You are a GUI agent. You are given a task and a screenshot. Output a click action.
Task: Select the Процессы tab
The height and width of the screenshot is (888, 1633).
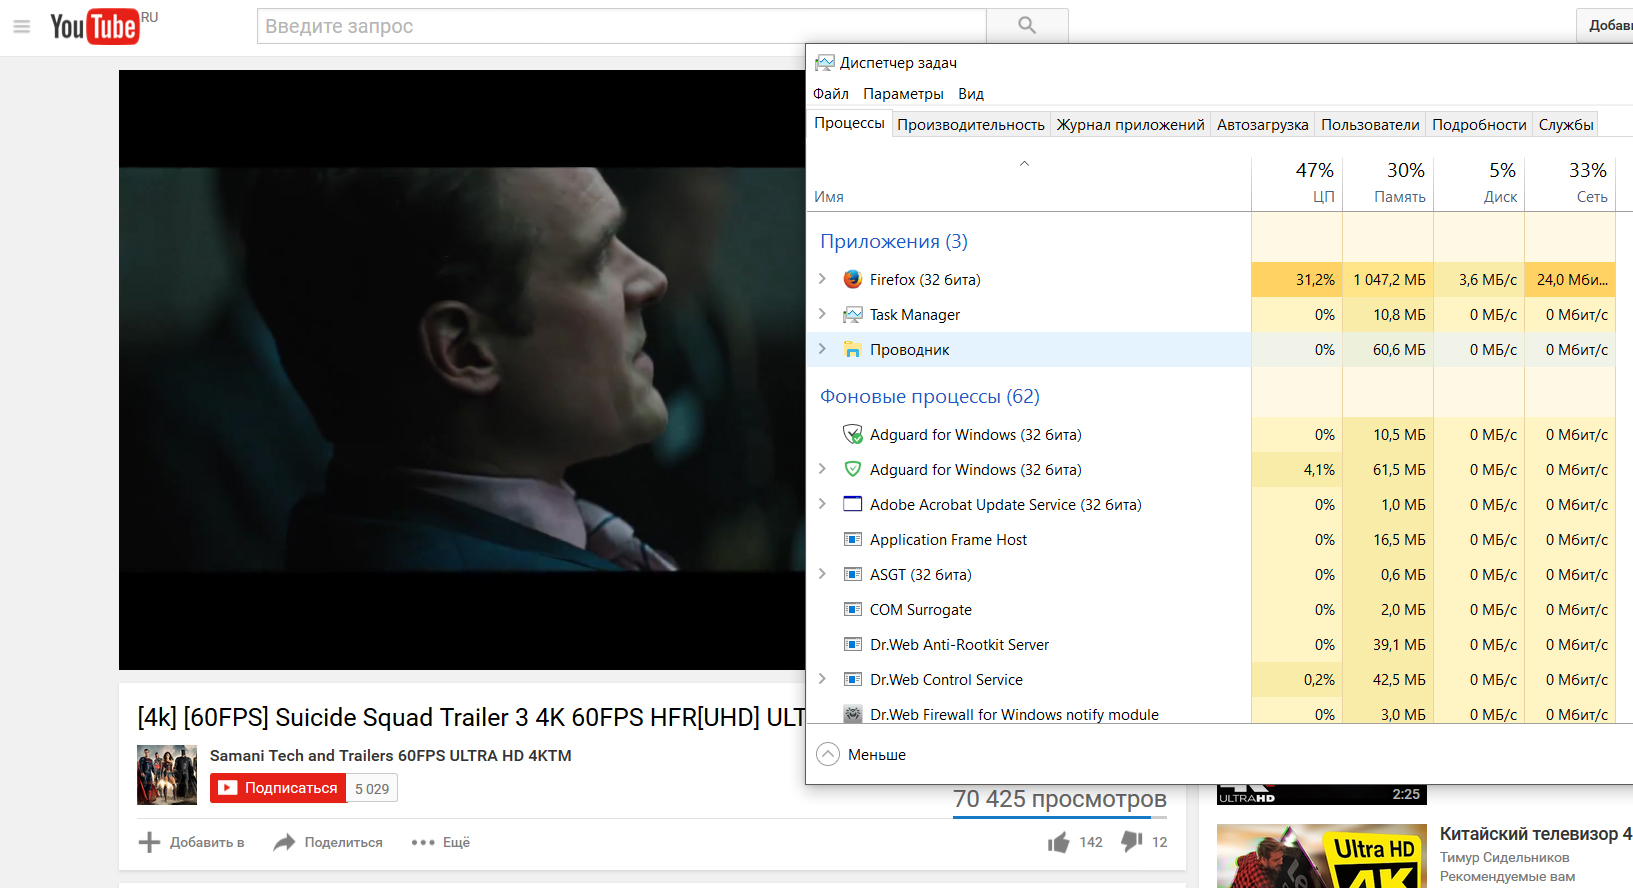[849, 122]
